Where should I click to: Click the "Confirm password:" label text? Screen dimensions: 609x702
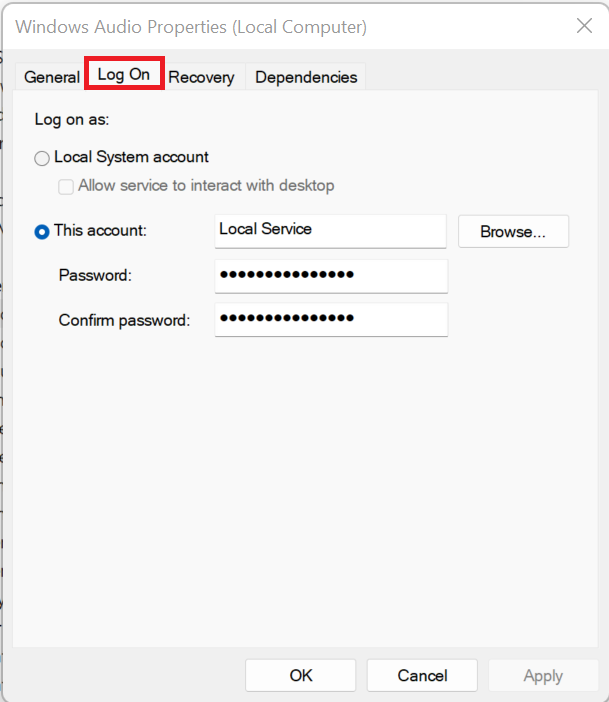124,320
